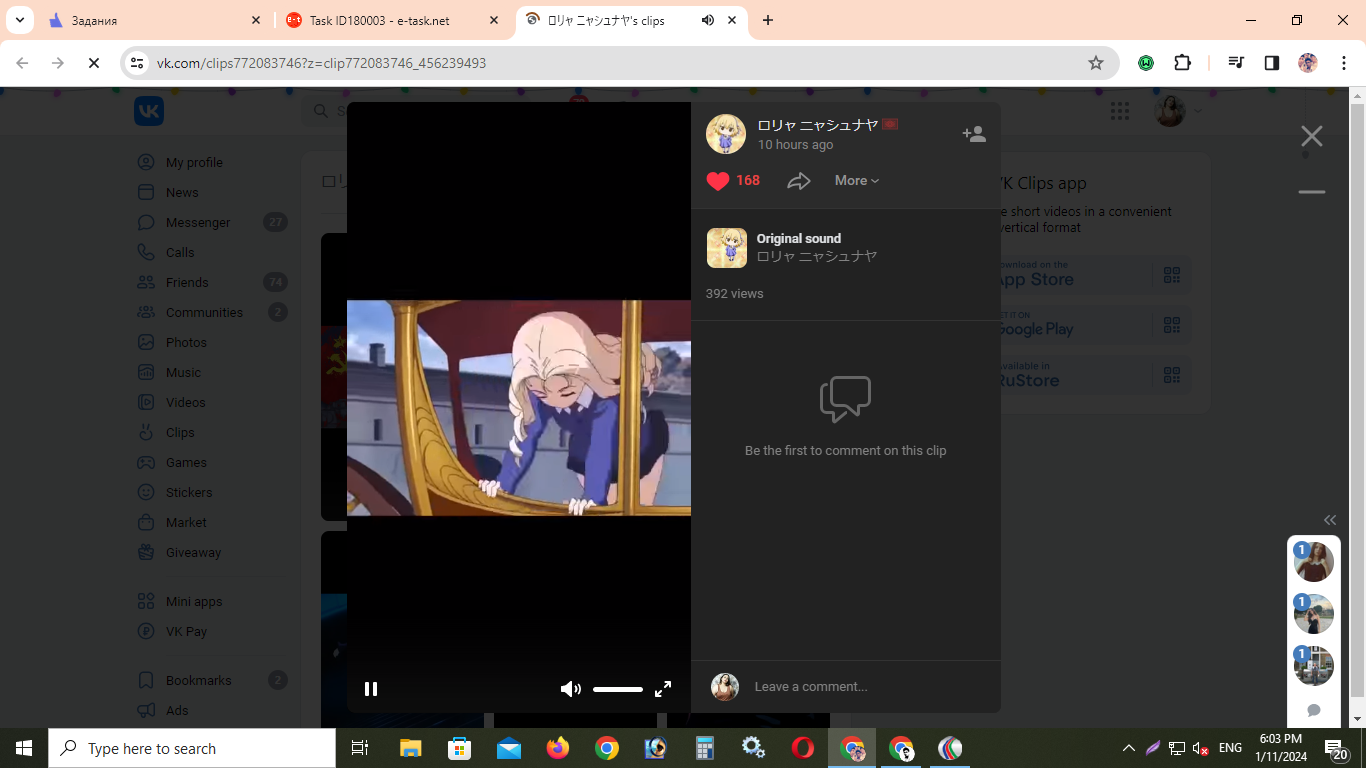Open the Chrome media control icon
The width and height of the screenshot is (1366, 768).
click(1236, 63)
